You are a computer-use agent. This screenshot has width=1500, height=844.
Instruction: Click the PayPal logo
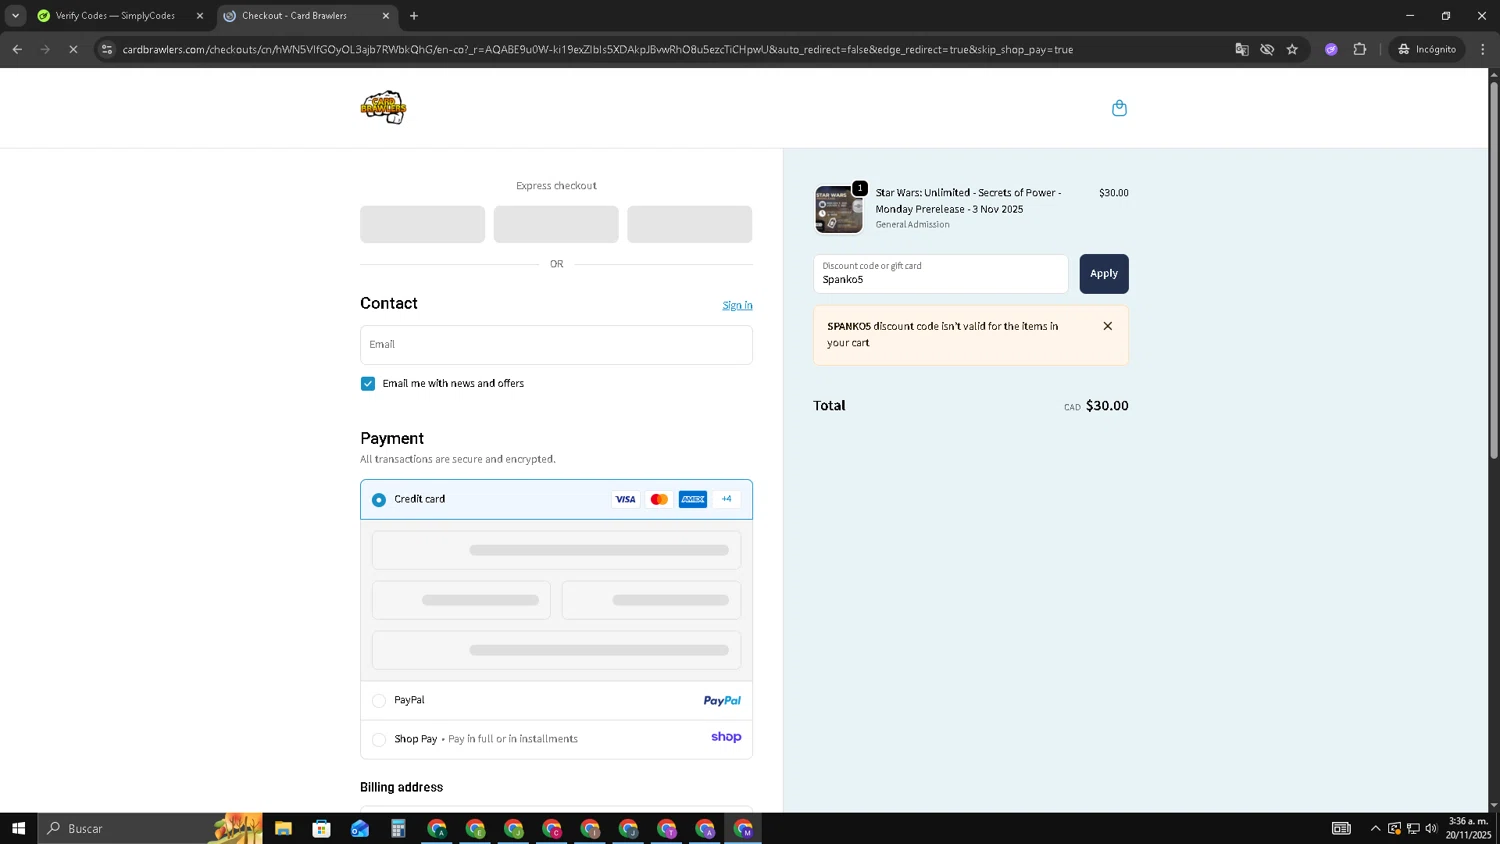pos(722,701)
